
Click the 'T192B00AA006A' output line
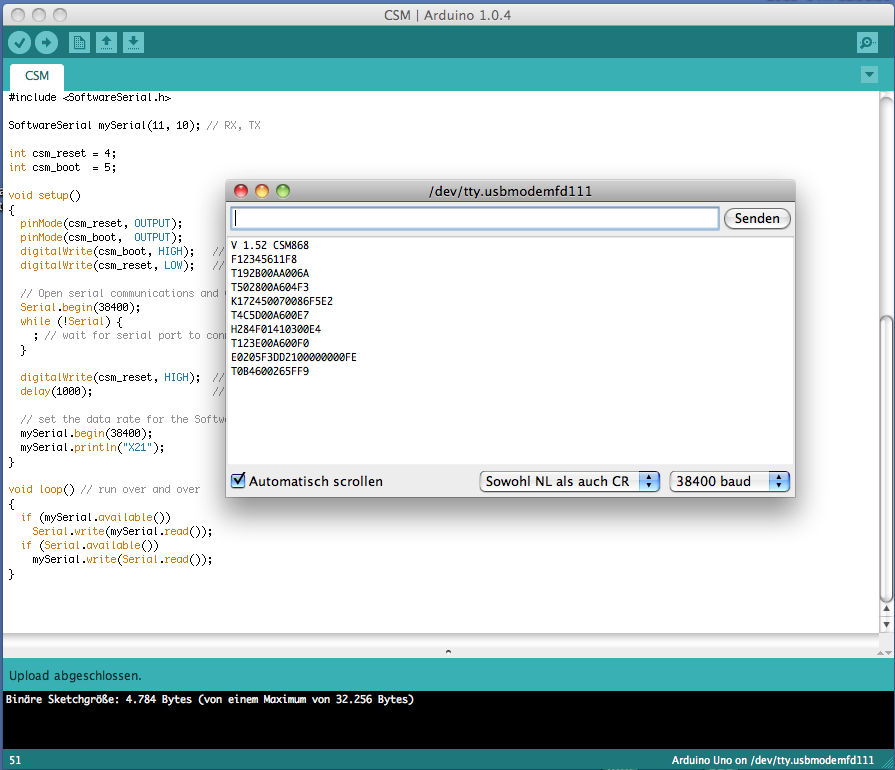(270, 273)
